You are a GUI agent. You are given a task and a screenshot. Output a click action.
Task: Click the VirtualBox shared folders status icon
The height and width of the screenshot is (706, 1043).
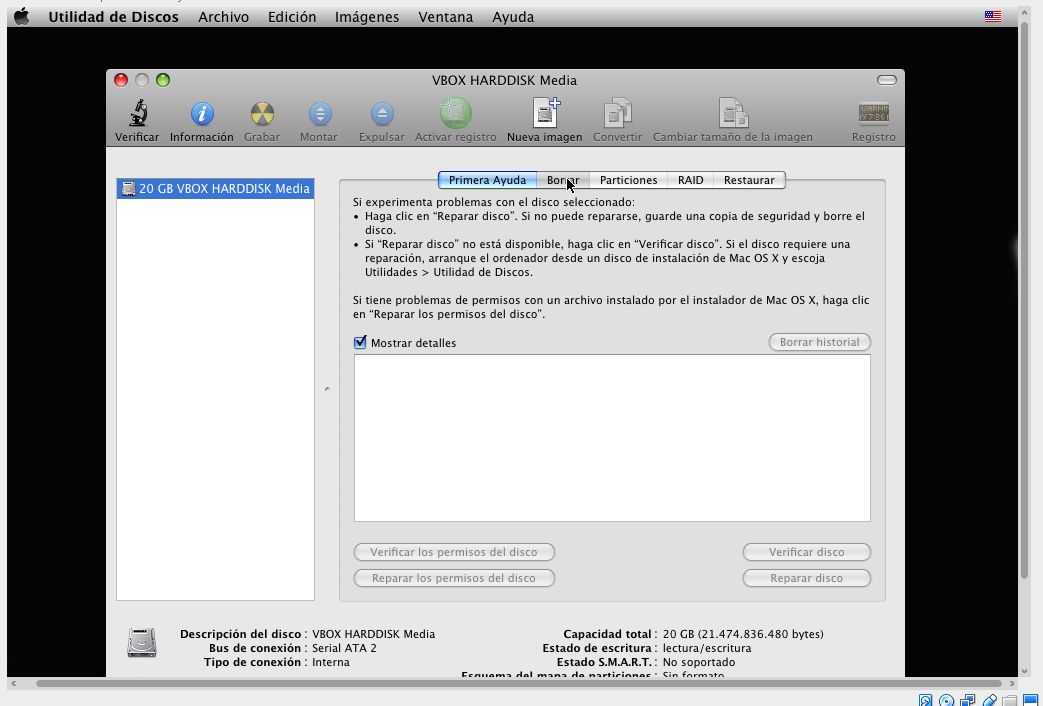(x=1010, y=700)
